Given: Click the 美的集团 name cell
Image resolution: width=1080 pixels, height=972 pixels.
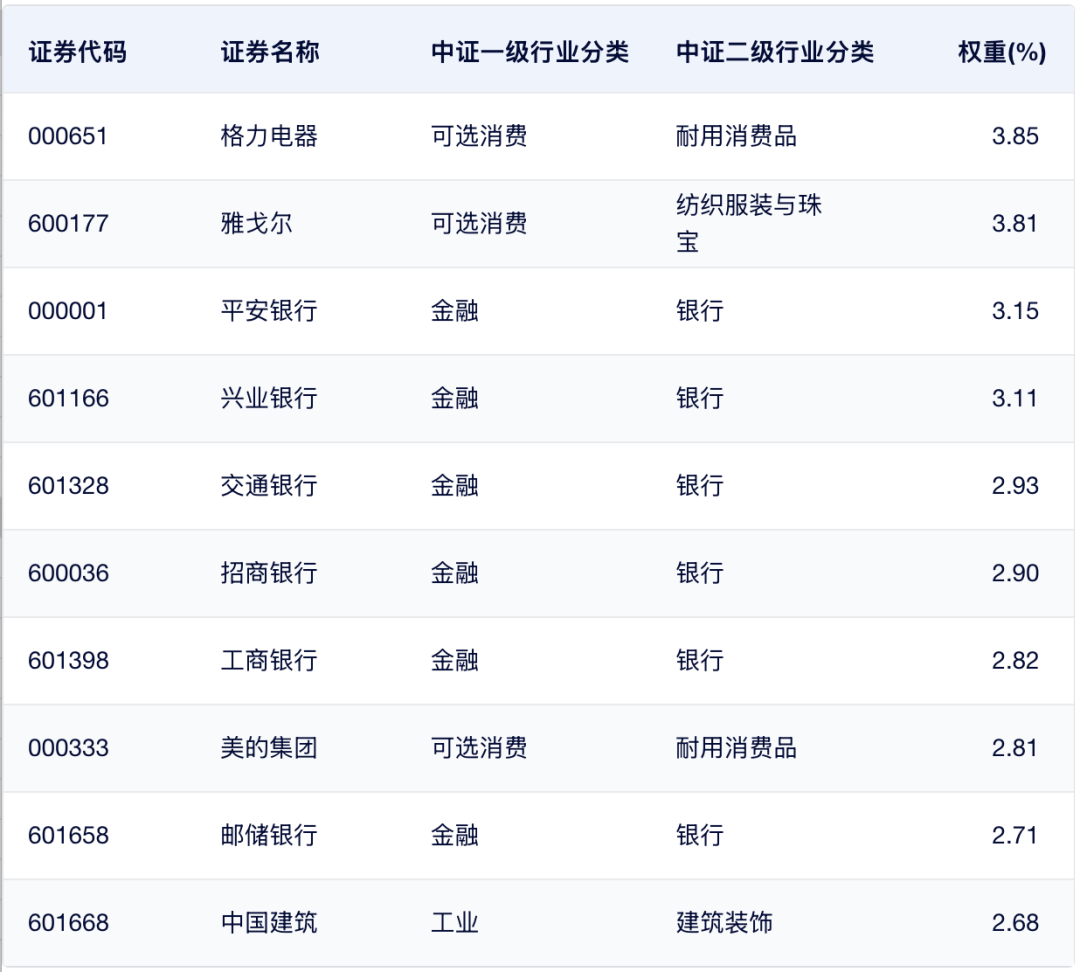Looking at the screenshot, I should 269,748.
